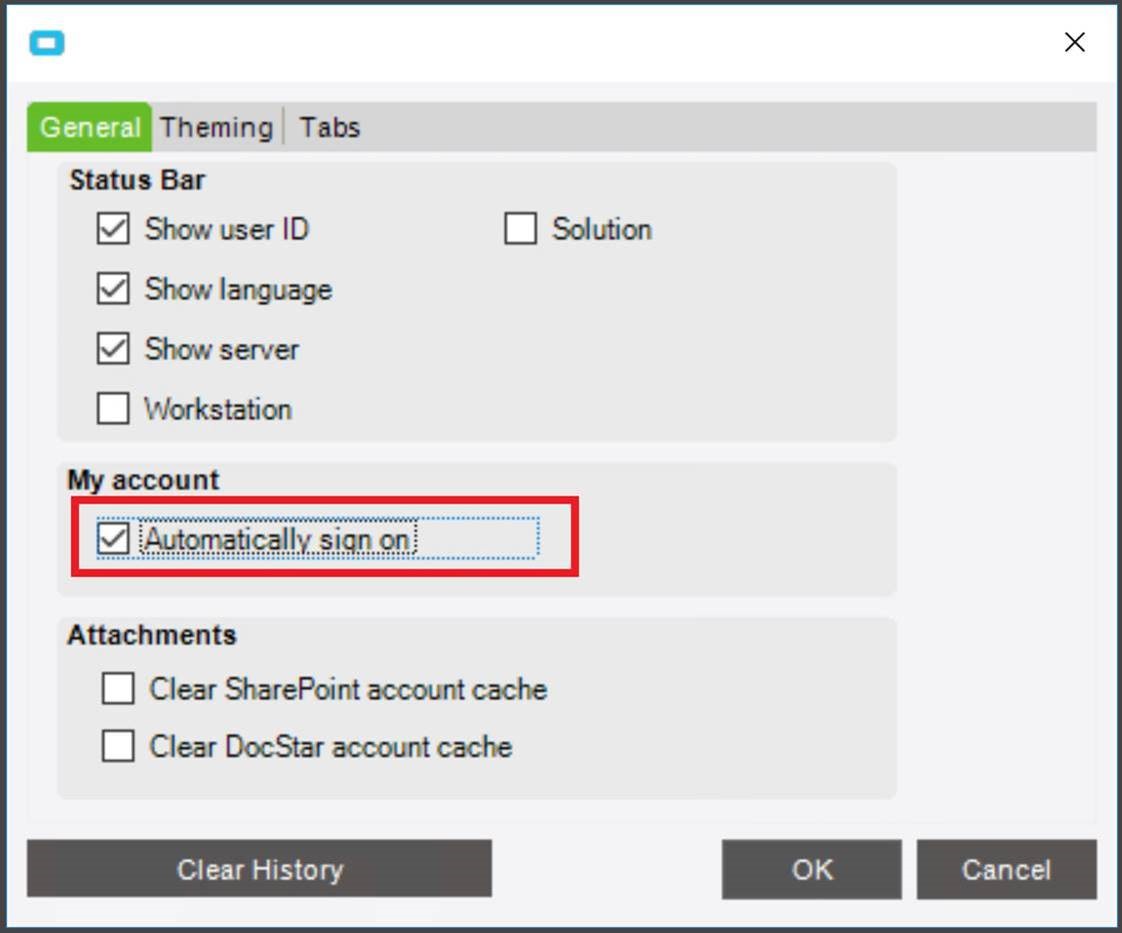Switch to the Theming tab
Screen dimensions: 1122x933
click(x=216, y=127)
